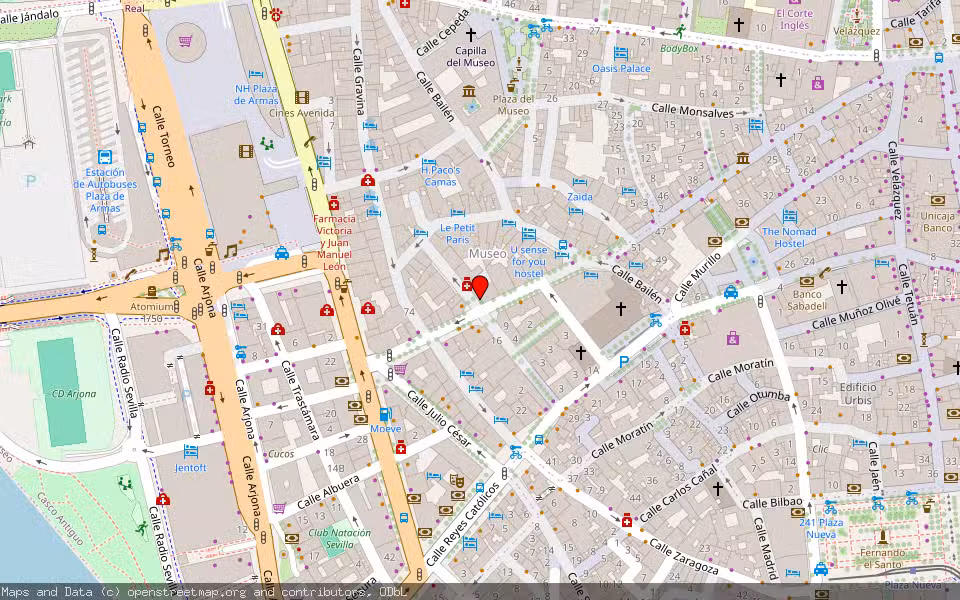Viewport: 960px width, 600px height.
Task: Click the Atomium 1750 monument icon
Action: pos(152,291)
